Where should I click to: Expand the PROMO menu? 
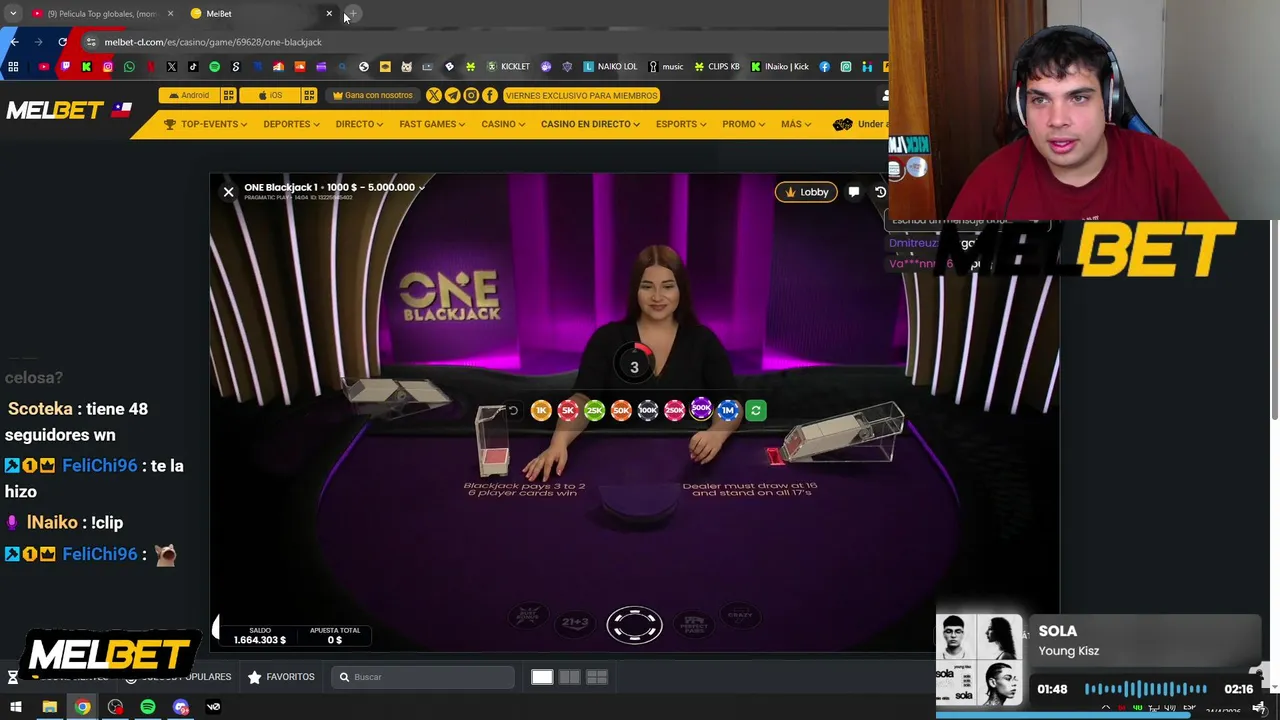[743, 124]
